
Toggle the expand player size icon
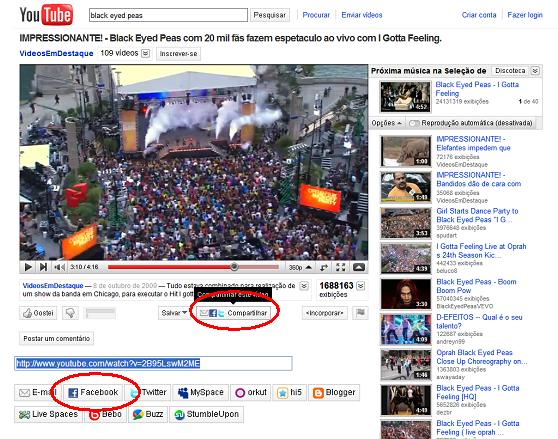324,267
